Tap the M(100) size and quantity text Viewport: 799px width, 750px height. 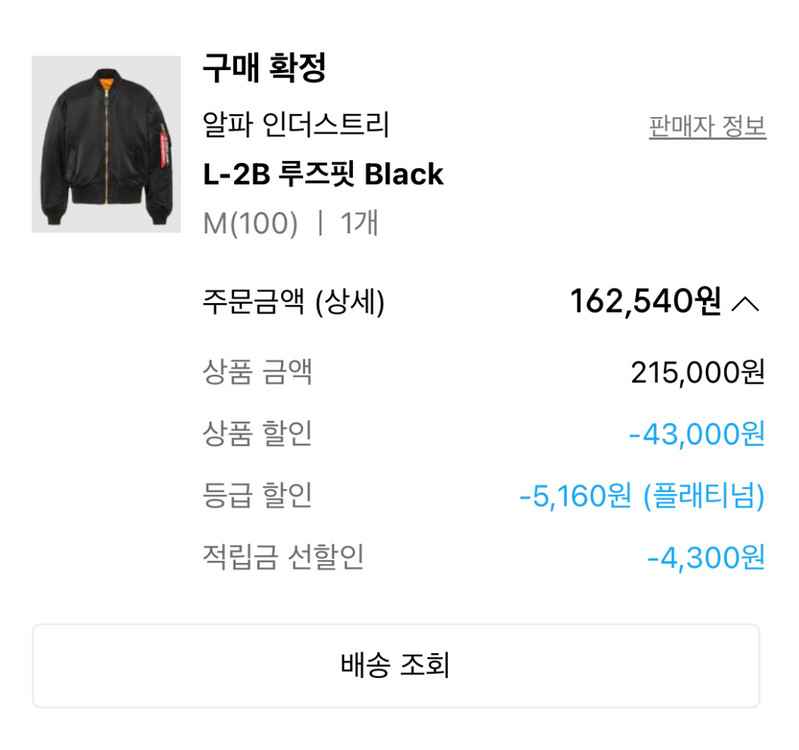click(250, 223)
